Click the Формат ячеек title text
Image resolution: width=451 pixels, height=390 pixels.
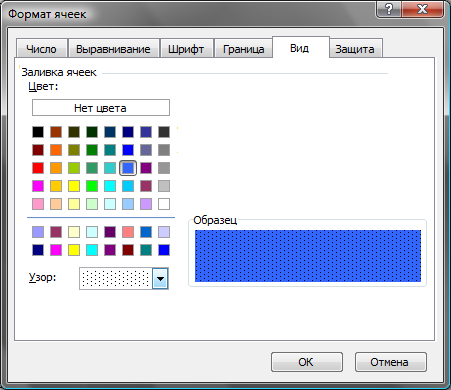pos(47,14)
